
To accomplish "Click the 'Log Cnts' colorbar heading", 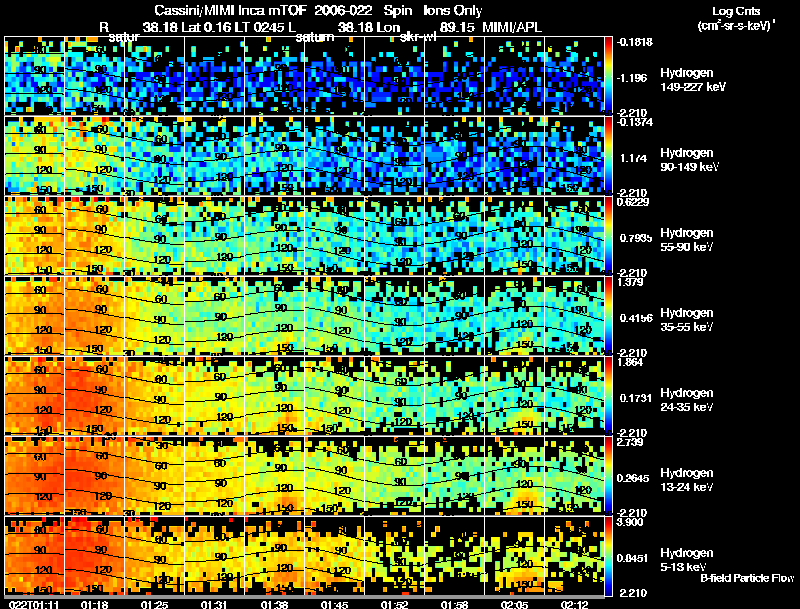I will [x=736, y=11].
